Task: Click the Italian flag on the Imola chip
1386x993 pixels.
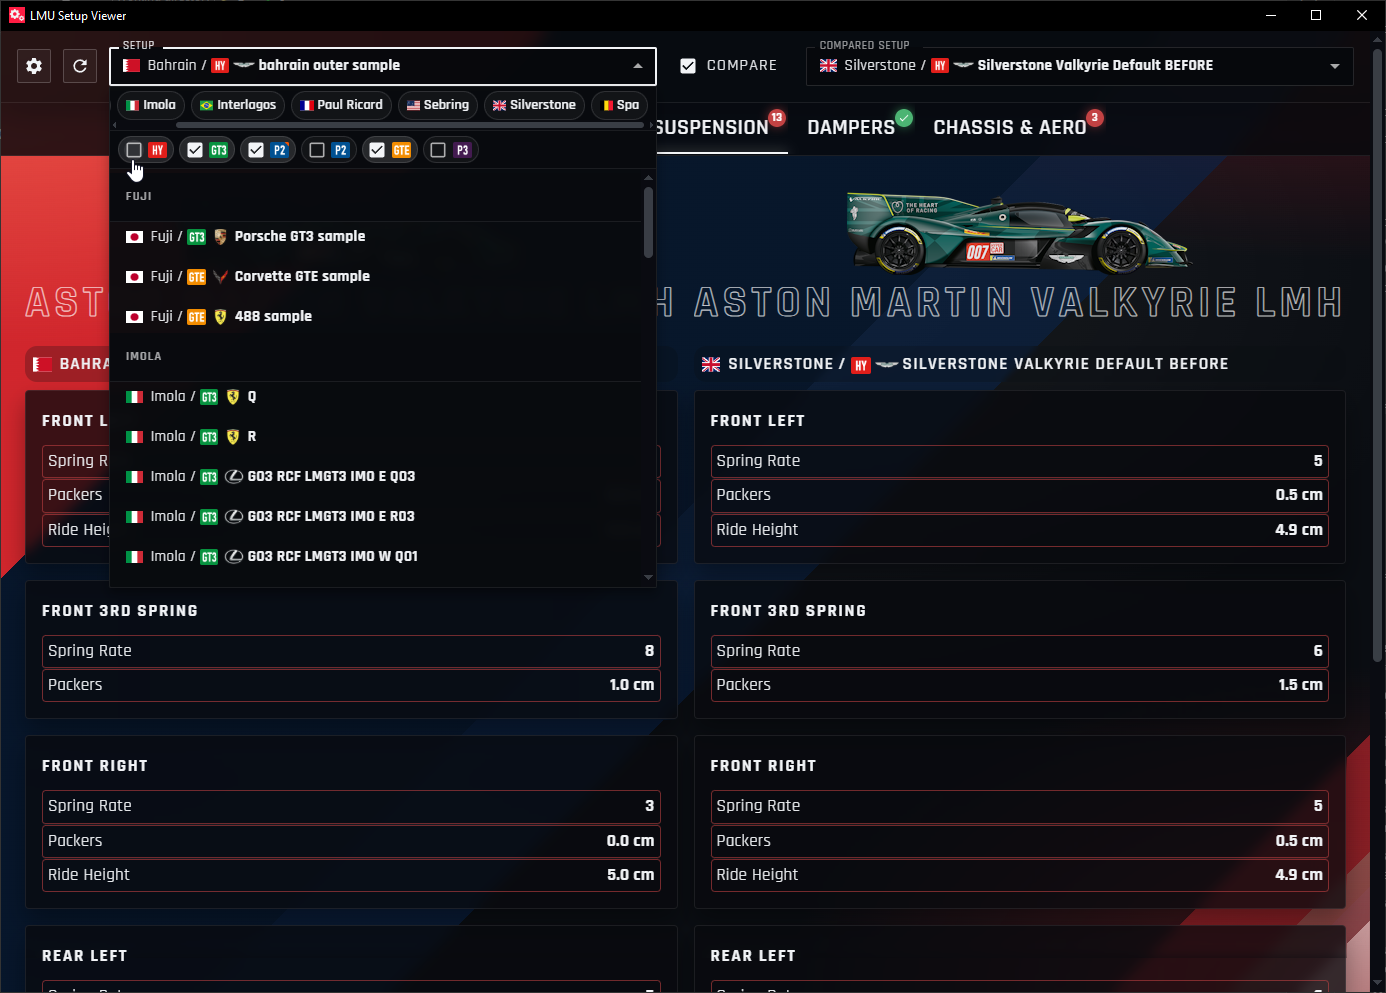Action: pos(134,105)
